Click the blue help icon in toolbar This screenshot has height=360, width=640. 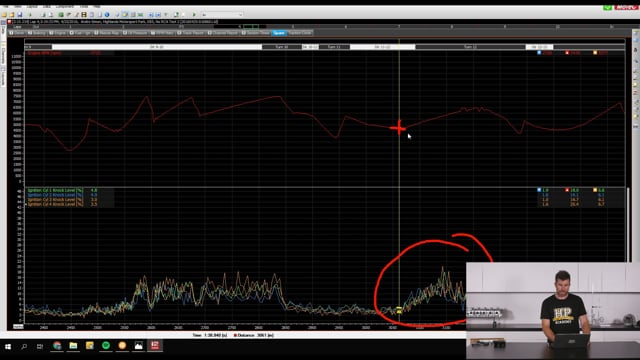click(107, 15)
